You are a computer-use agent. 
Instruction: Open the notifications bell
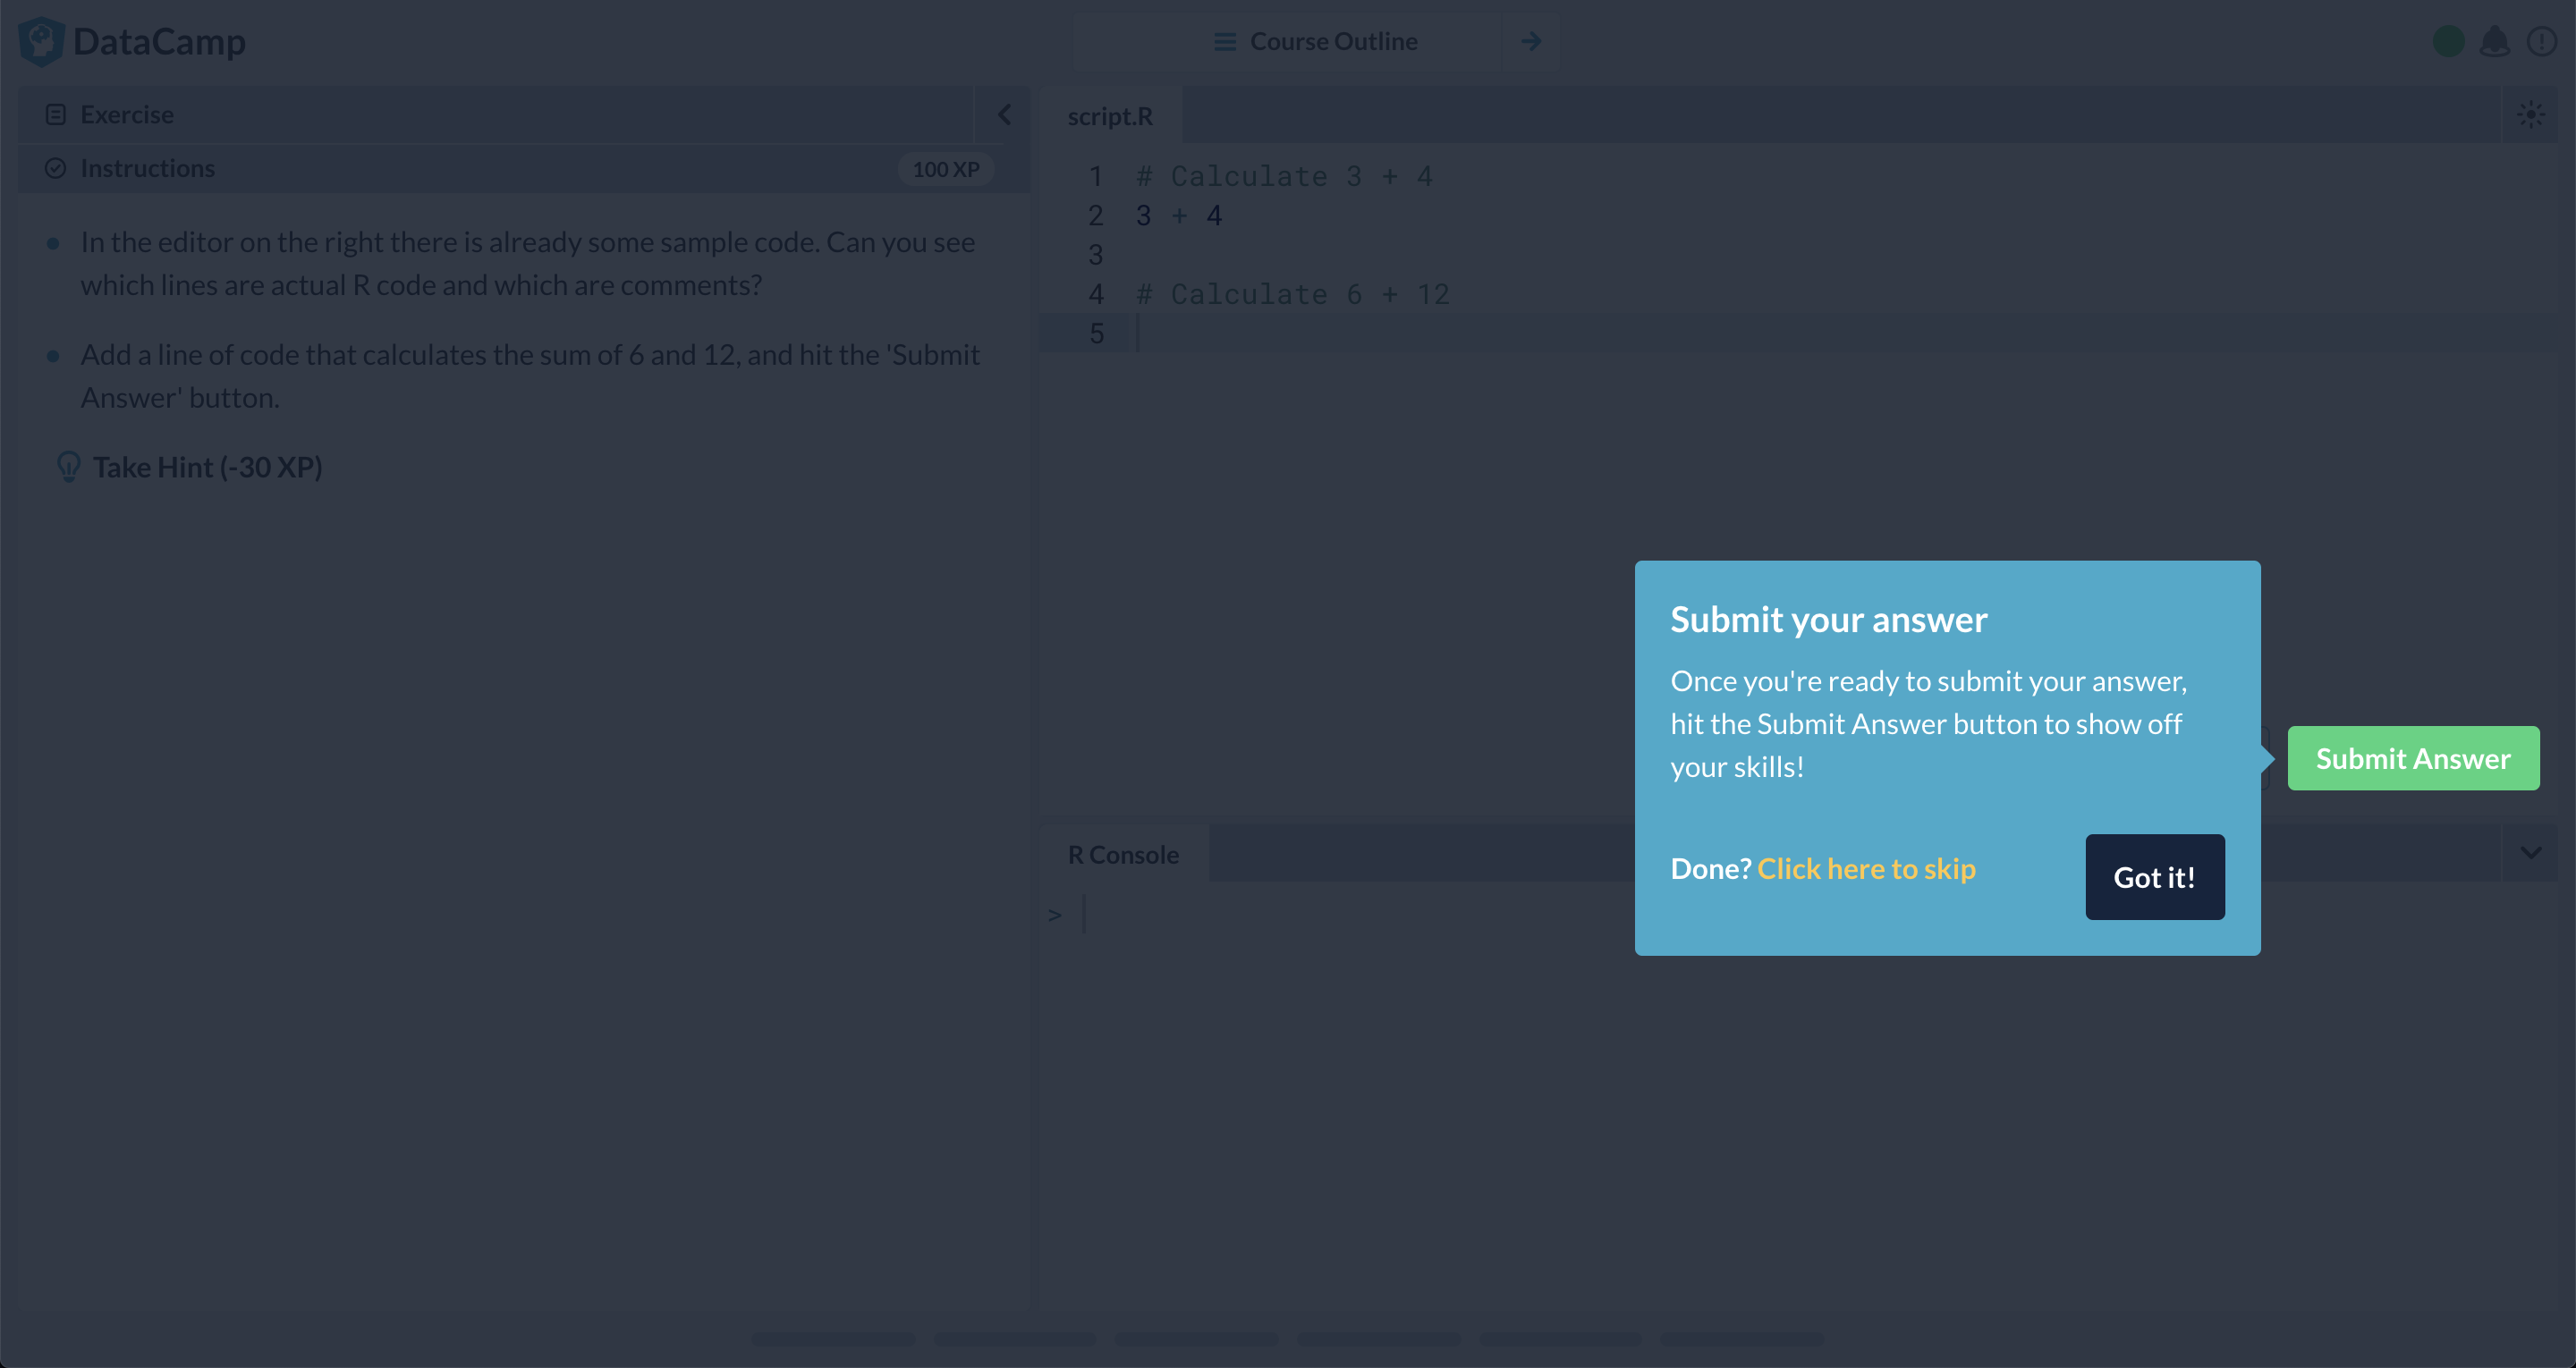click(2495, 42)
